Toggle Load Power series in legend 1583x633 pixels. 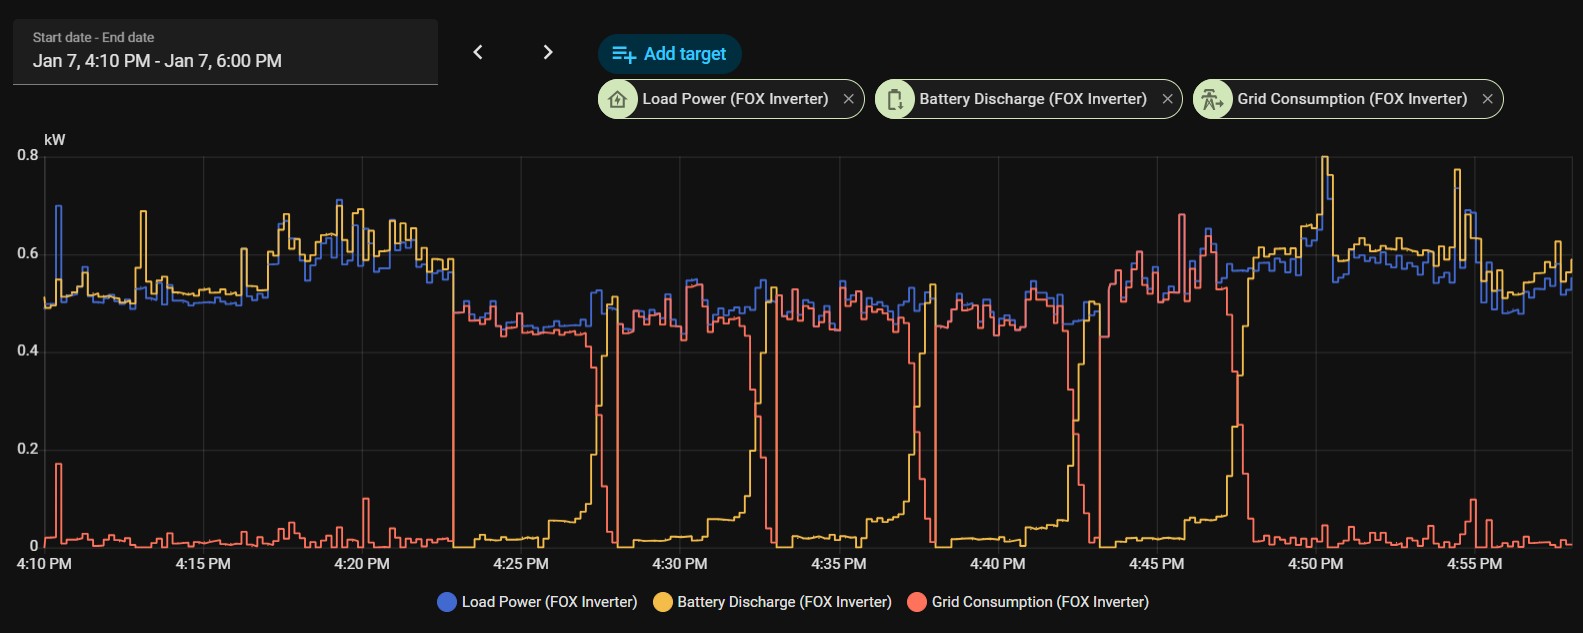tap(549, 602)
